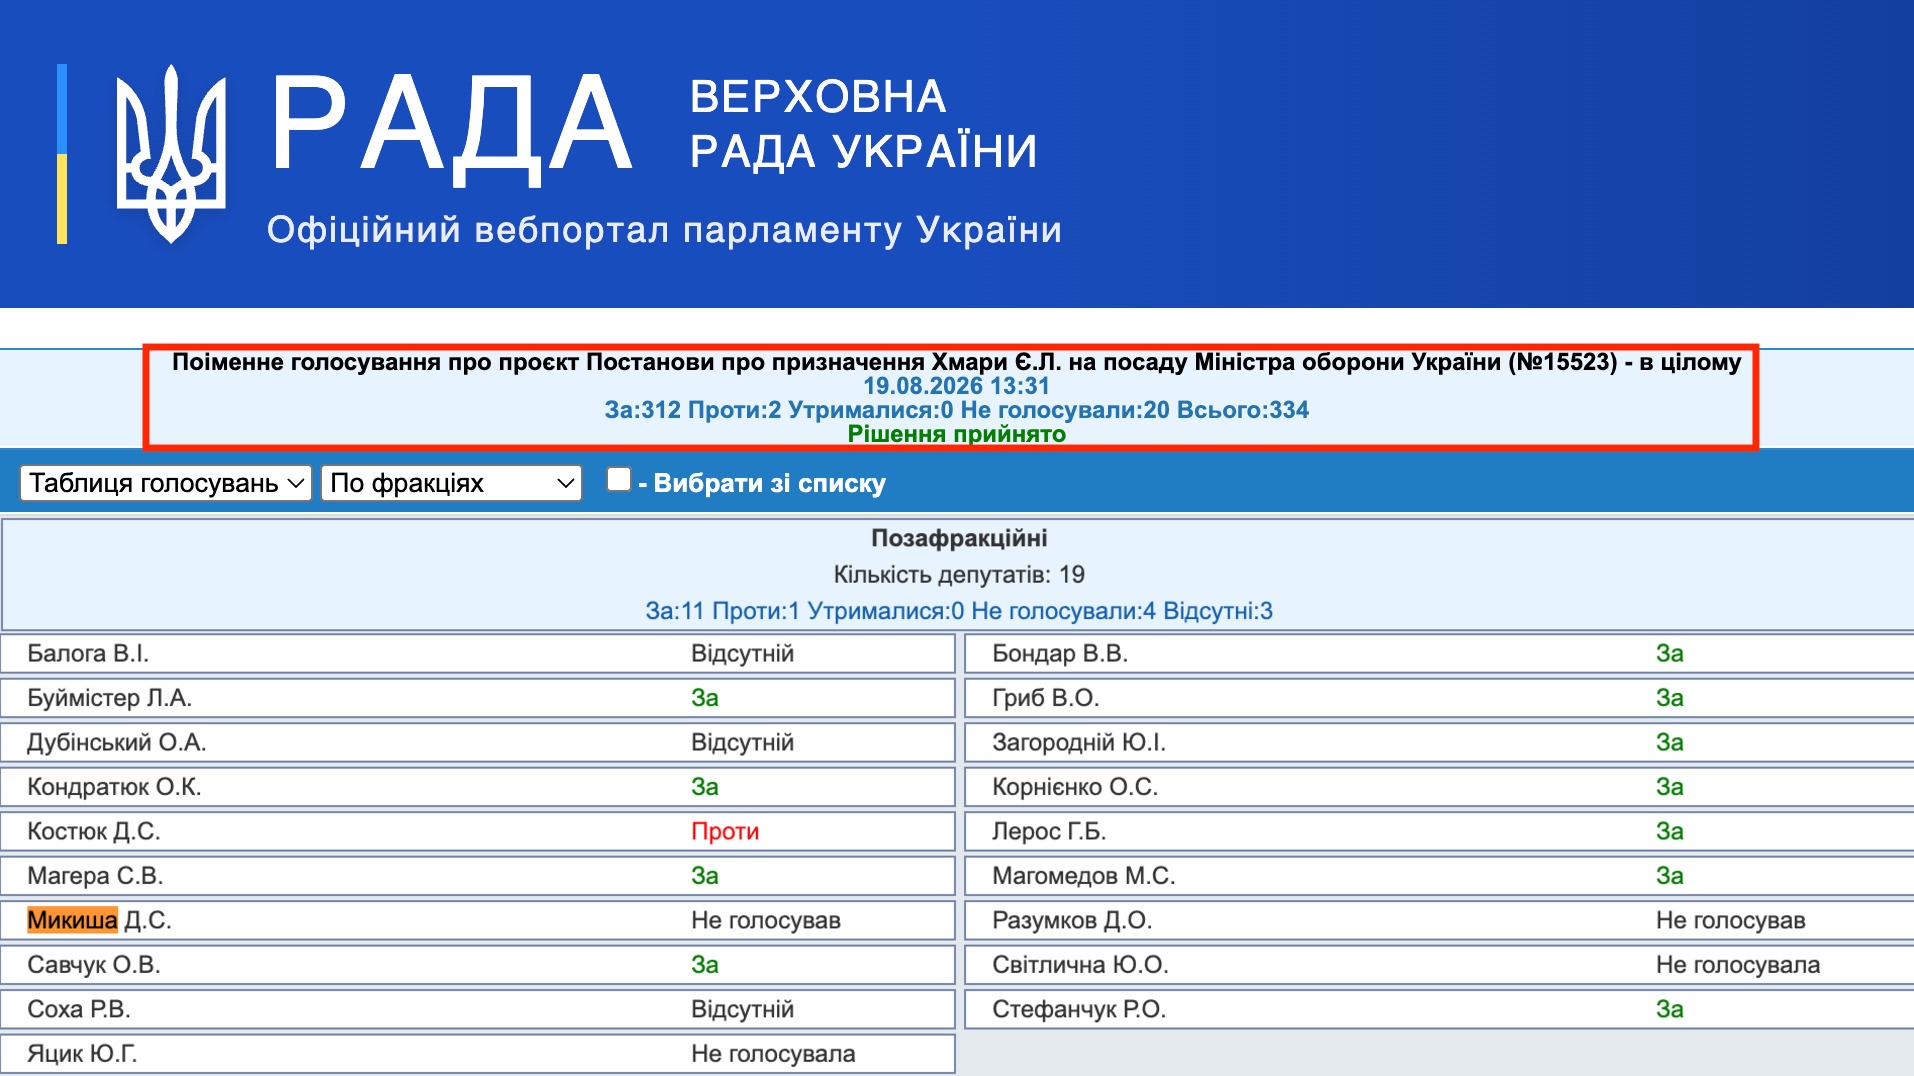The image size is (1914, 1076).
Task: Select the Костюк Д.С. name
Action: click(x=93, y=831)
